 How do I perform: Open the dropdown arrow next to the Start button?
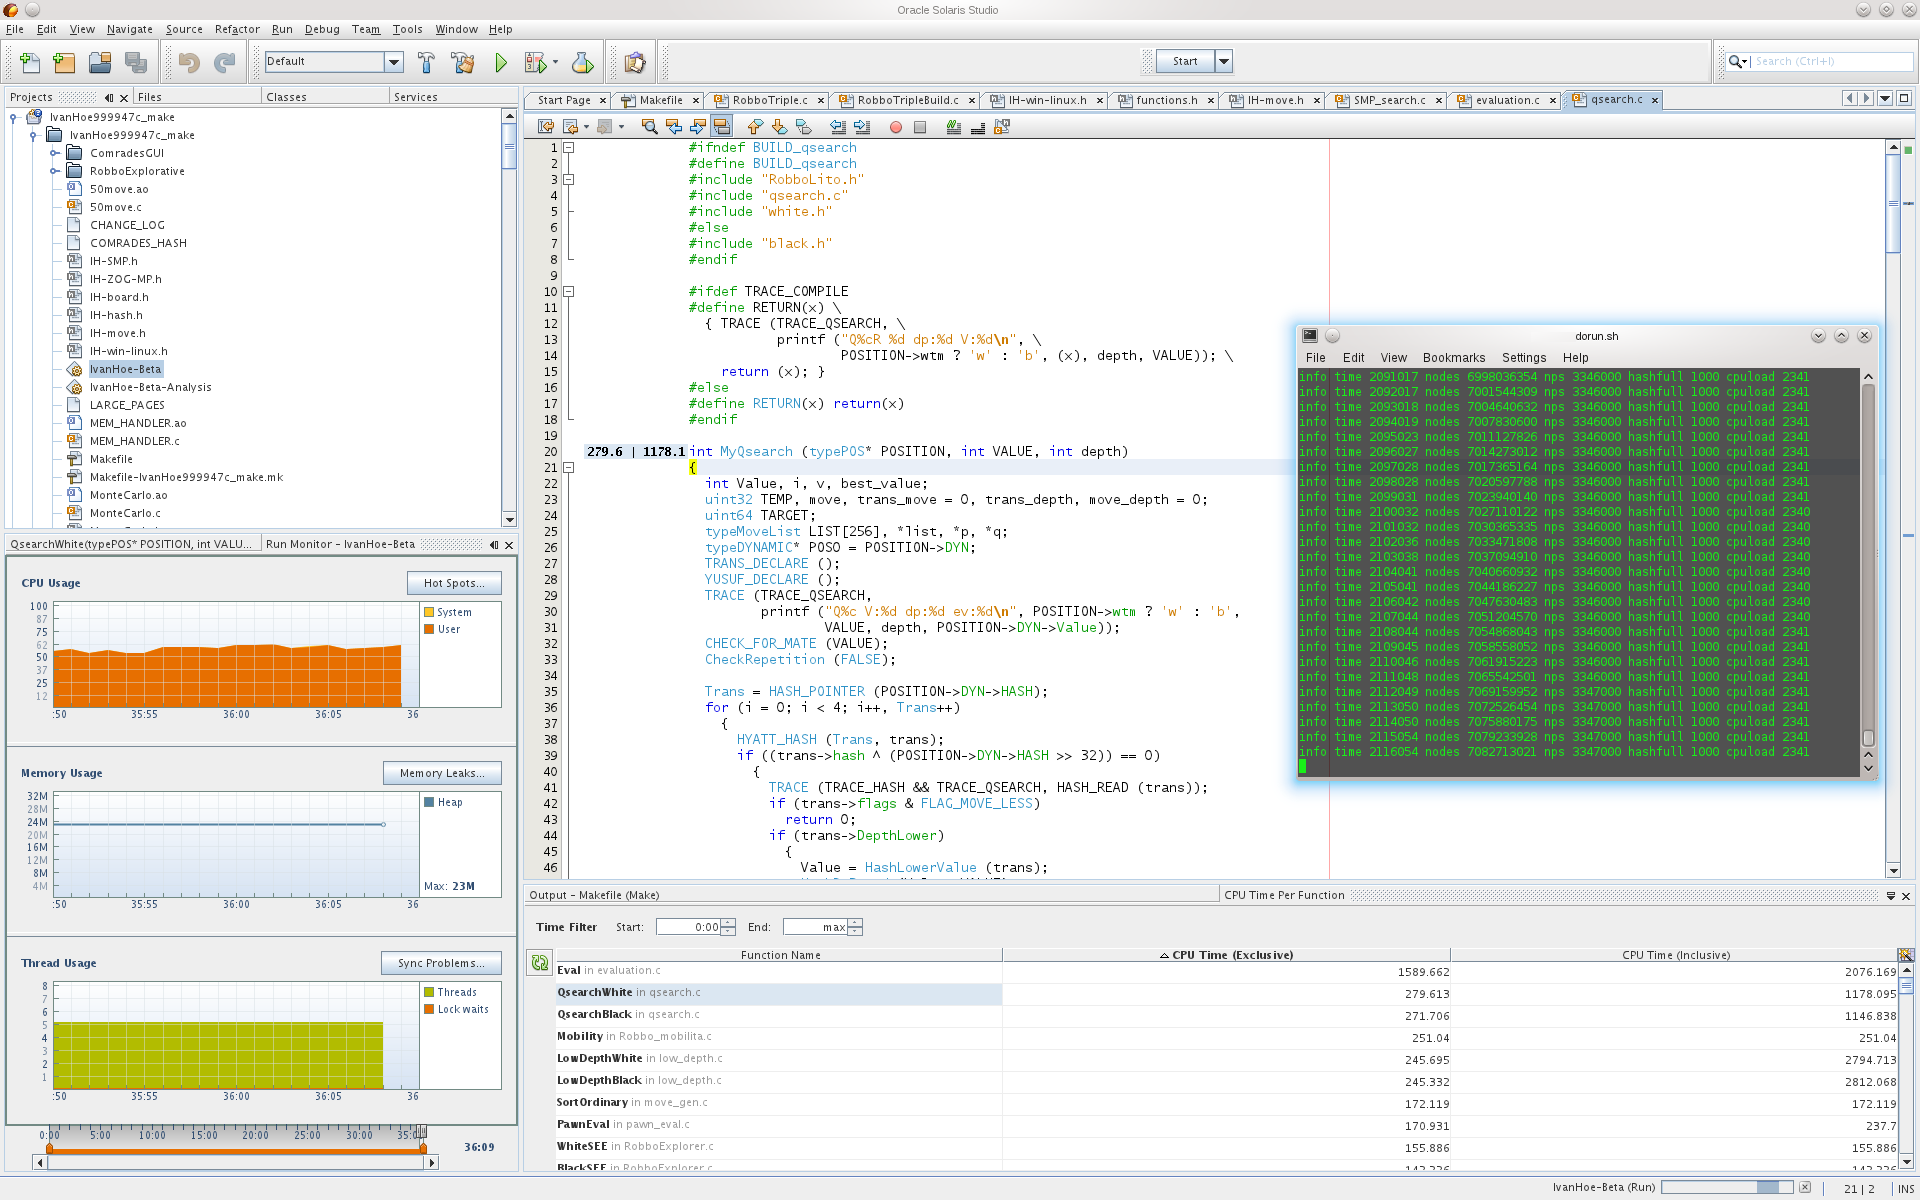click(1223, 61)
